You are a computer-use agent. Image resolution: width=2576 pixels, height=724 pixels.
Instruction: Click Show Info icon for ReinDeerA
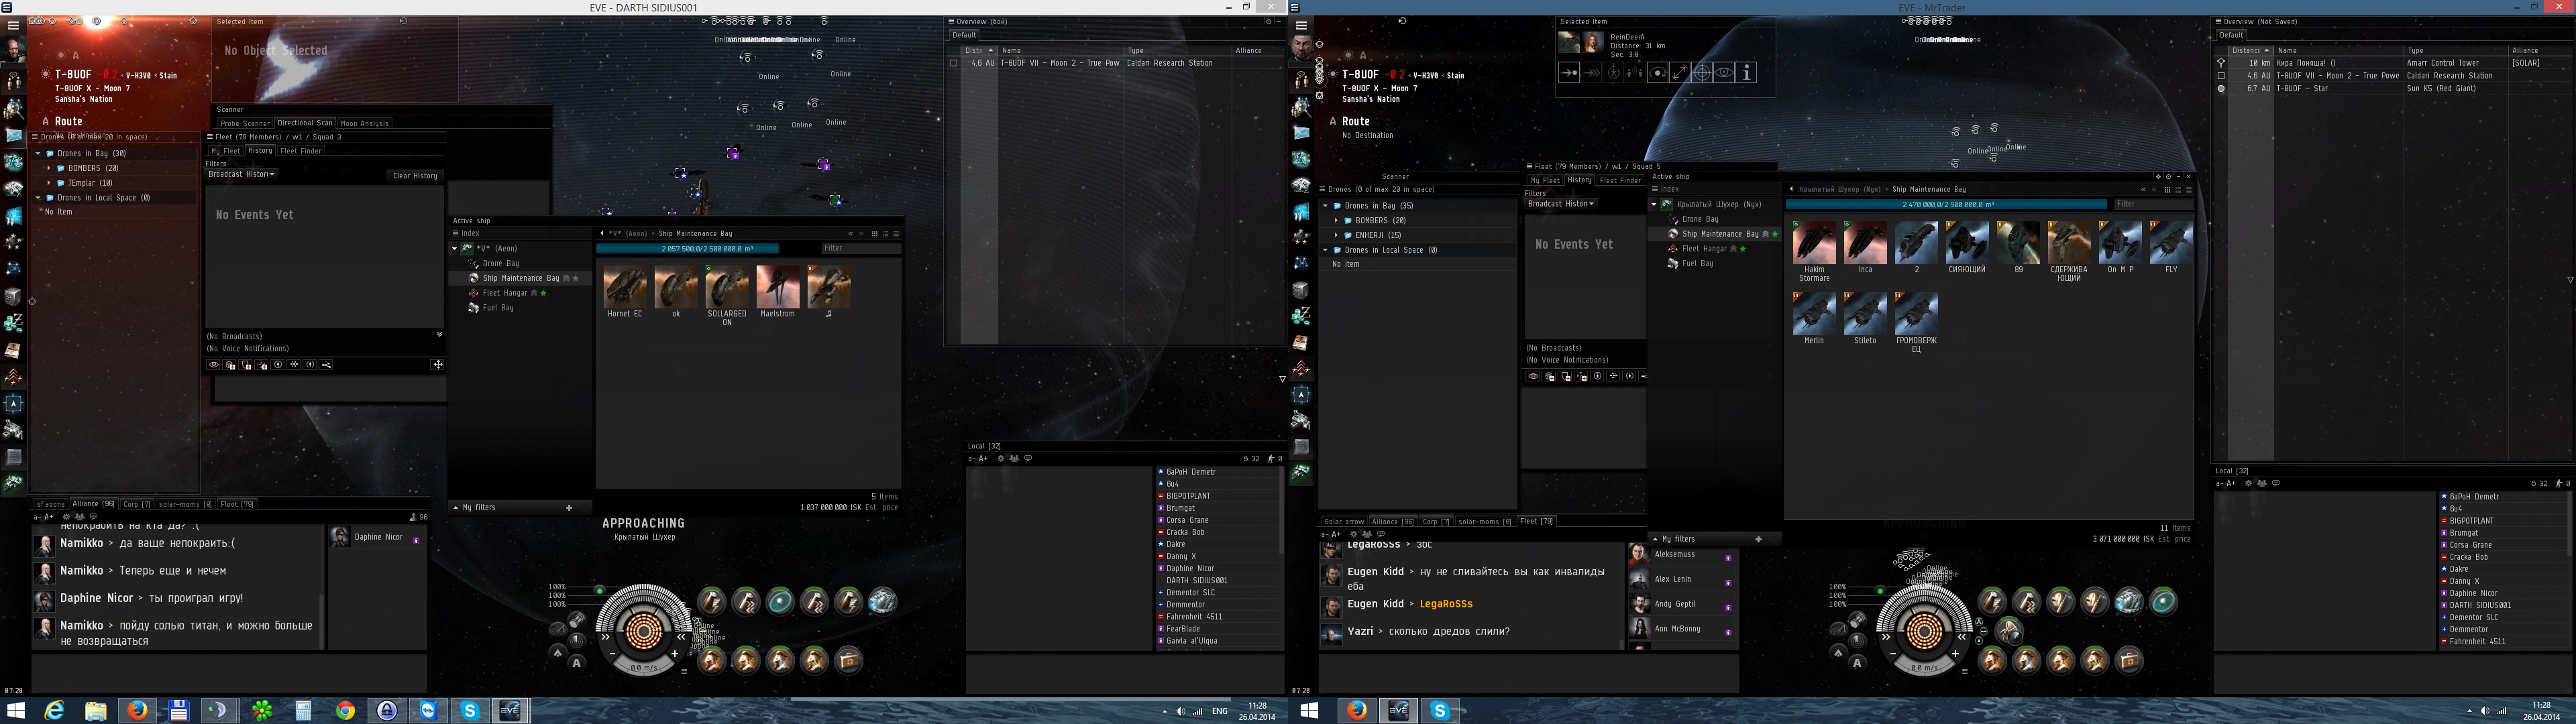pyautogui.click(x=1747, y=73)
